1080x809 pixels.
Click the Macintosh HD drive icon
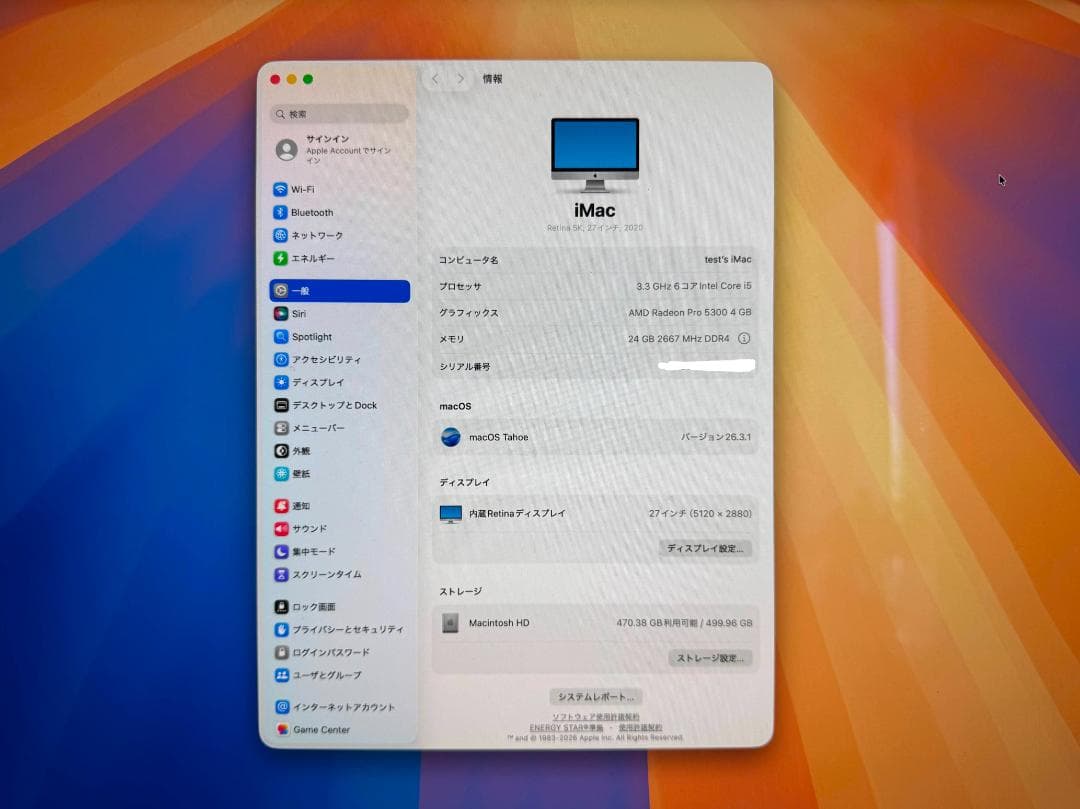pyautogui.click(x=450, y=623)
